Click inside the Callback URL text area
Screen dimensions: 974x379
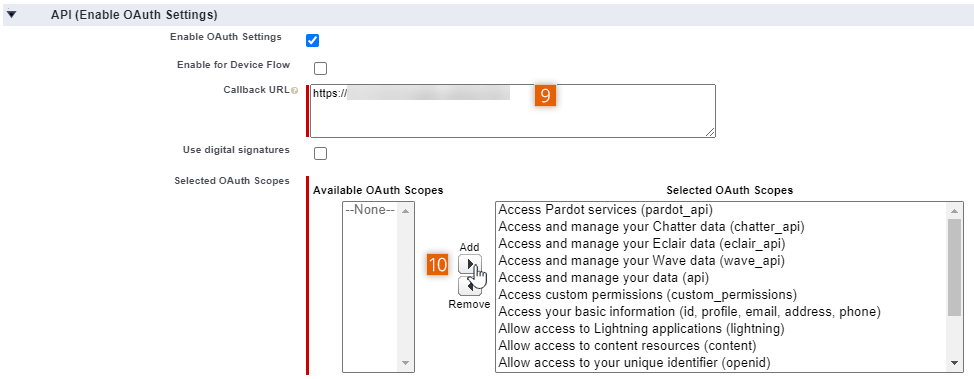pos(512,111)
